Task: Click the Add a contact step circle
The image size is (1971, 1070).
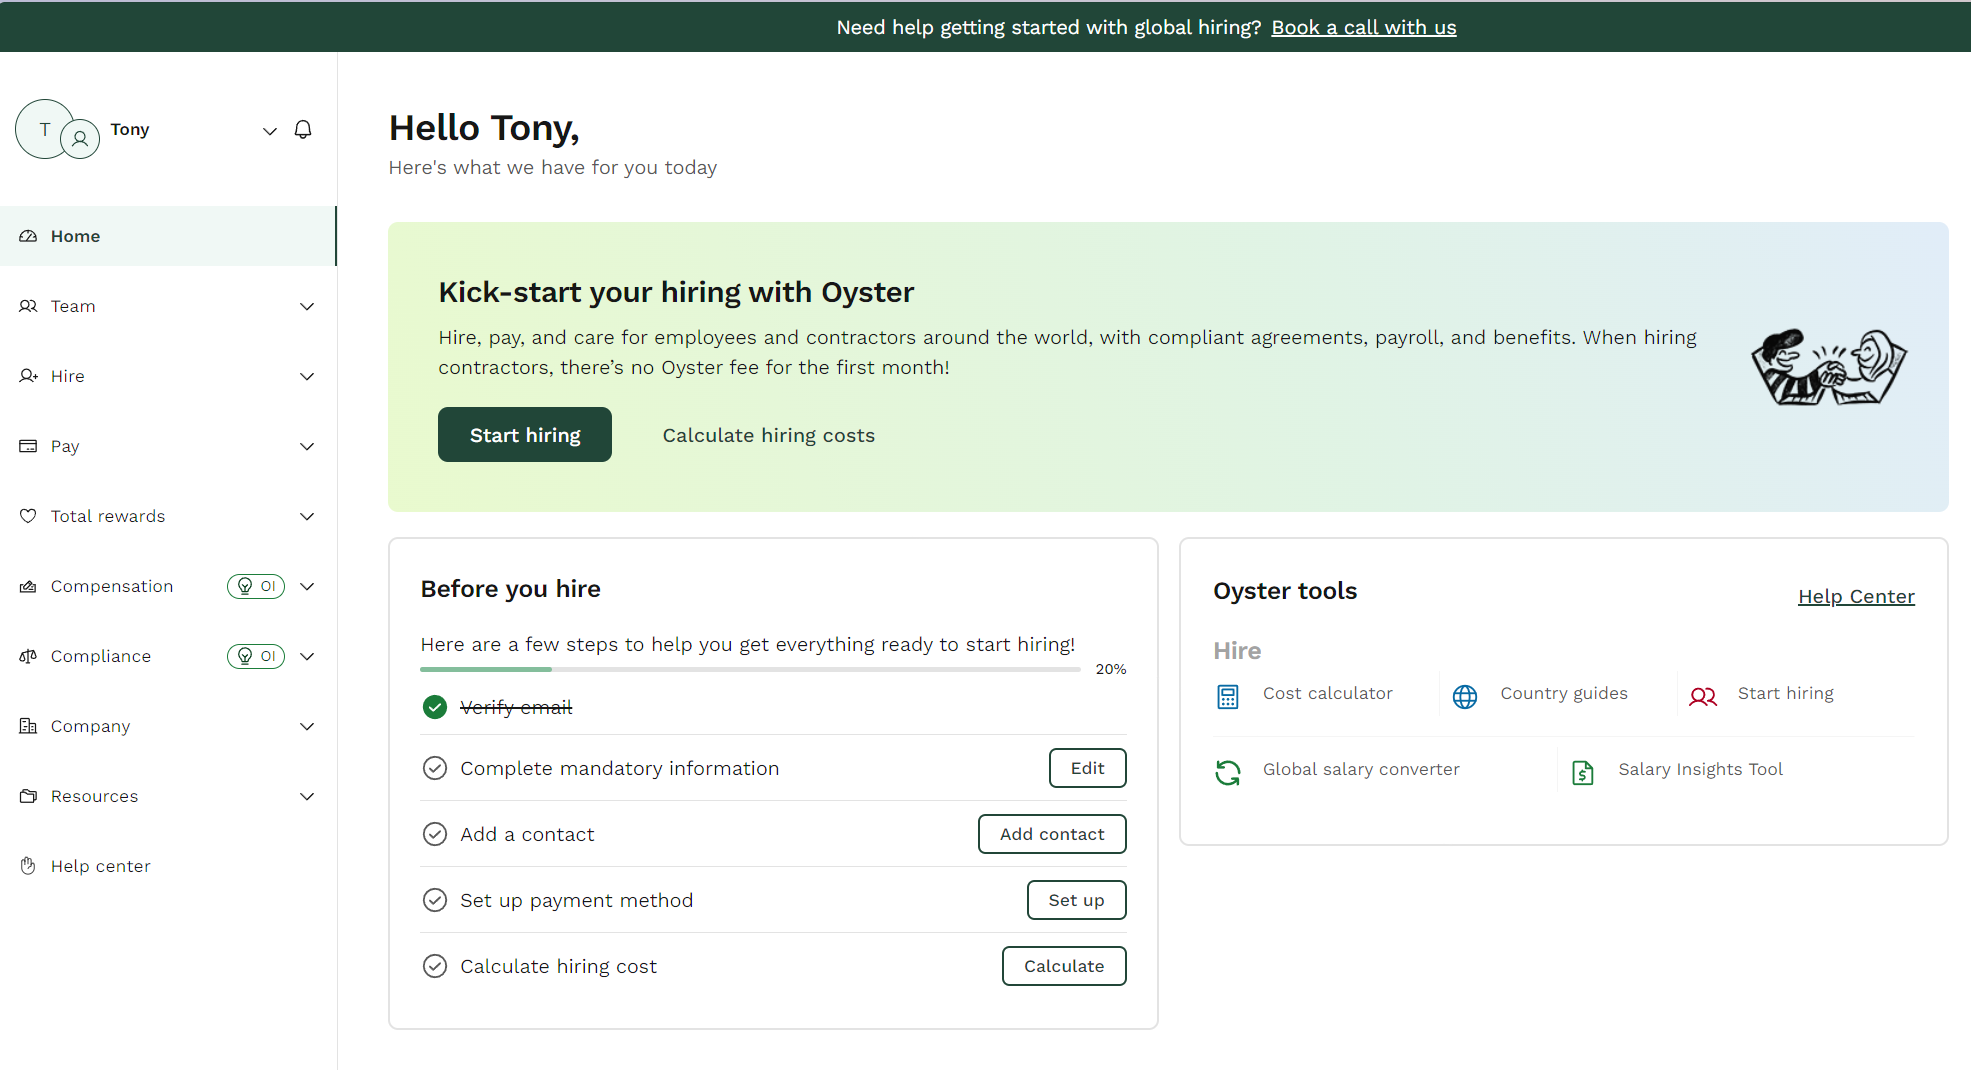Action: point(435,834)
